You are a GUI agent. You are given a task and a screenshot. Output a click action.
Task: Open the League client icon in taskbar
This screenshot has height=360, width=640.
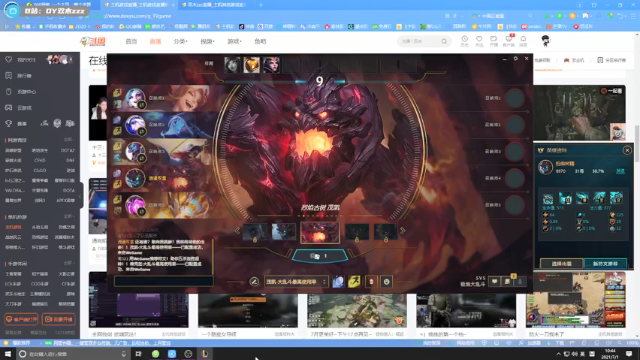point(204,354)
